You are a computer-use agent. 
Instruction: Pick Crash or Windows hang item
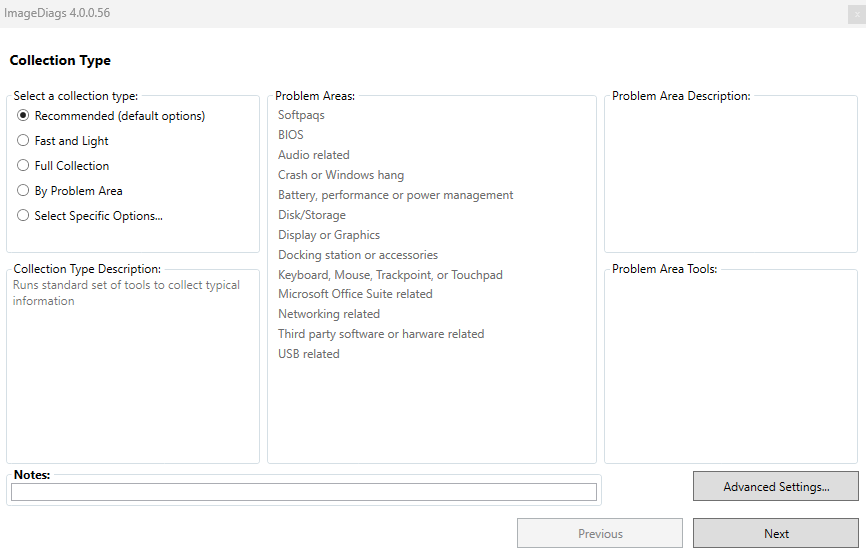pyautogui.click(x=341, y=175)
